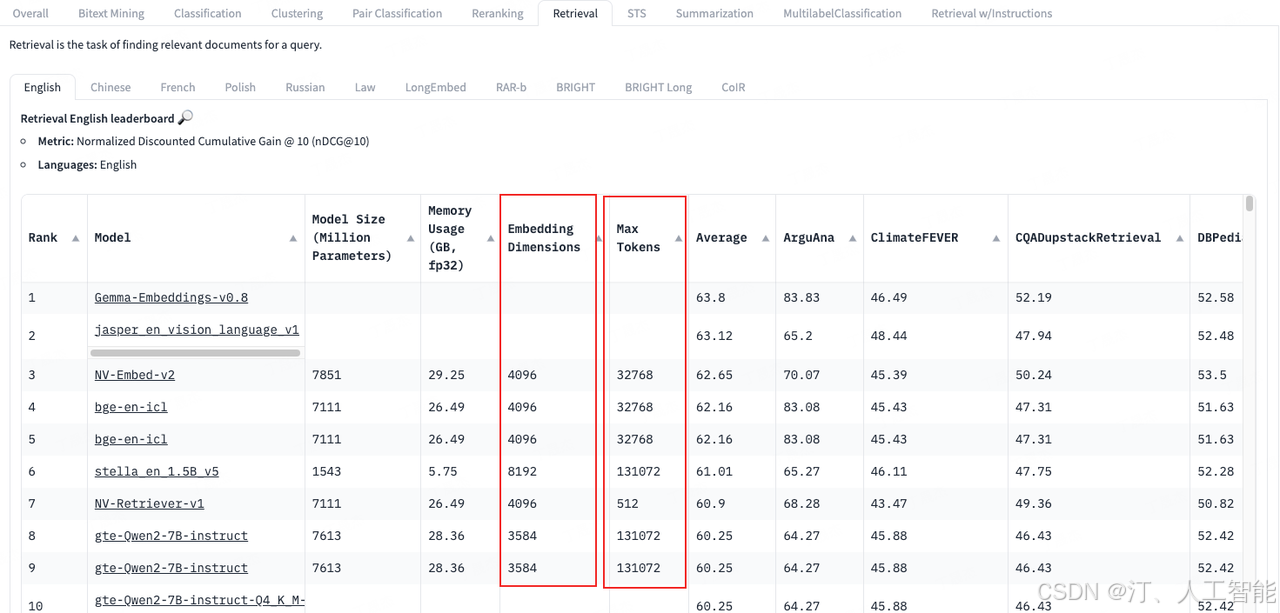Sort by Rank column arrow
The image size is (1280, 613).
pyautogui.click(x=76, y=238)
